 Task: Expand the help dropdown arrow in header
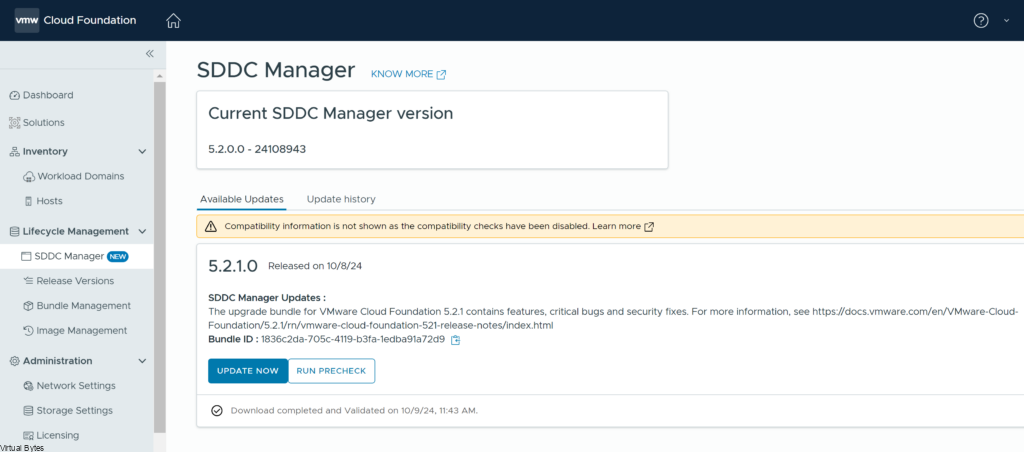[1006, 21]
